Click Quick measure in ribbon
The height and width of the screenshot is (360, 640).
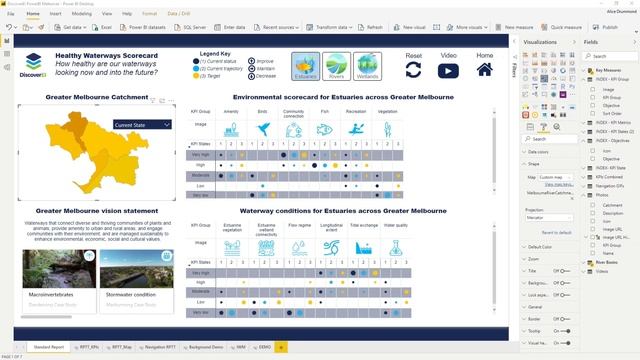click(562, 27)
